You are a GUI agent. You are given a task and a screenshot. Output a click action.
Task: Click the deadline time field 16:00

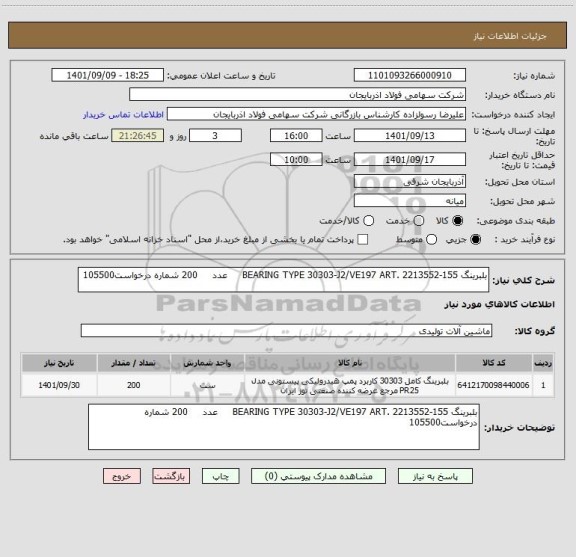296,136
